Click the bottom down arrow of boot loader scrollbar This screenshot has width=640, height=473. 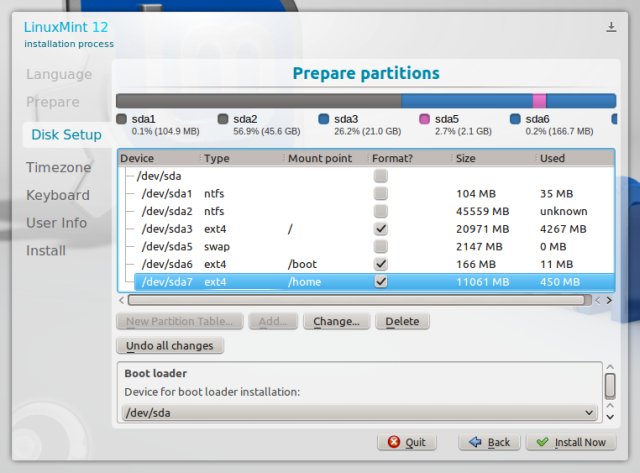click(610, 417)
